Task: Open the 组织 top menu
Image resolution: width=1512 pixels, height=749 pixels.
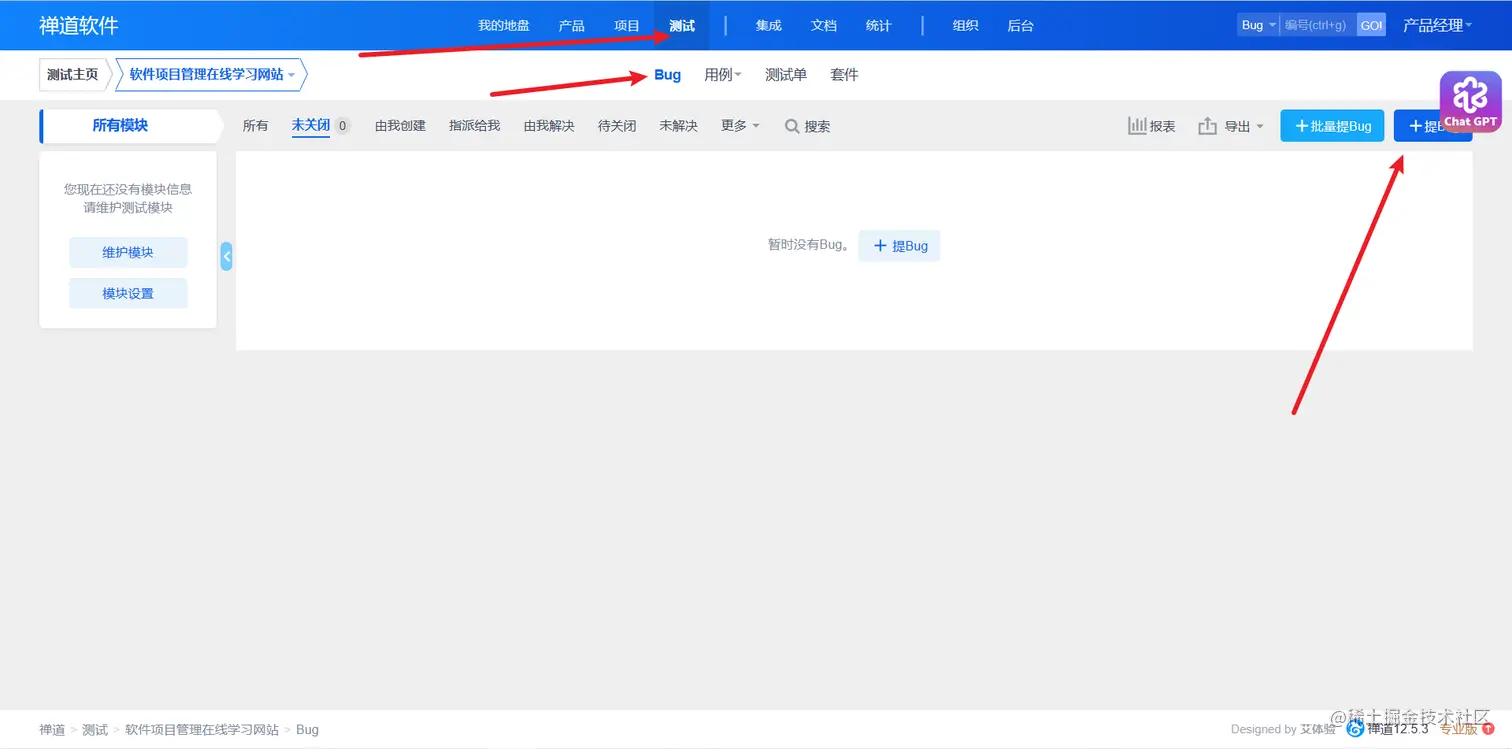Action: tap(966, 25)
